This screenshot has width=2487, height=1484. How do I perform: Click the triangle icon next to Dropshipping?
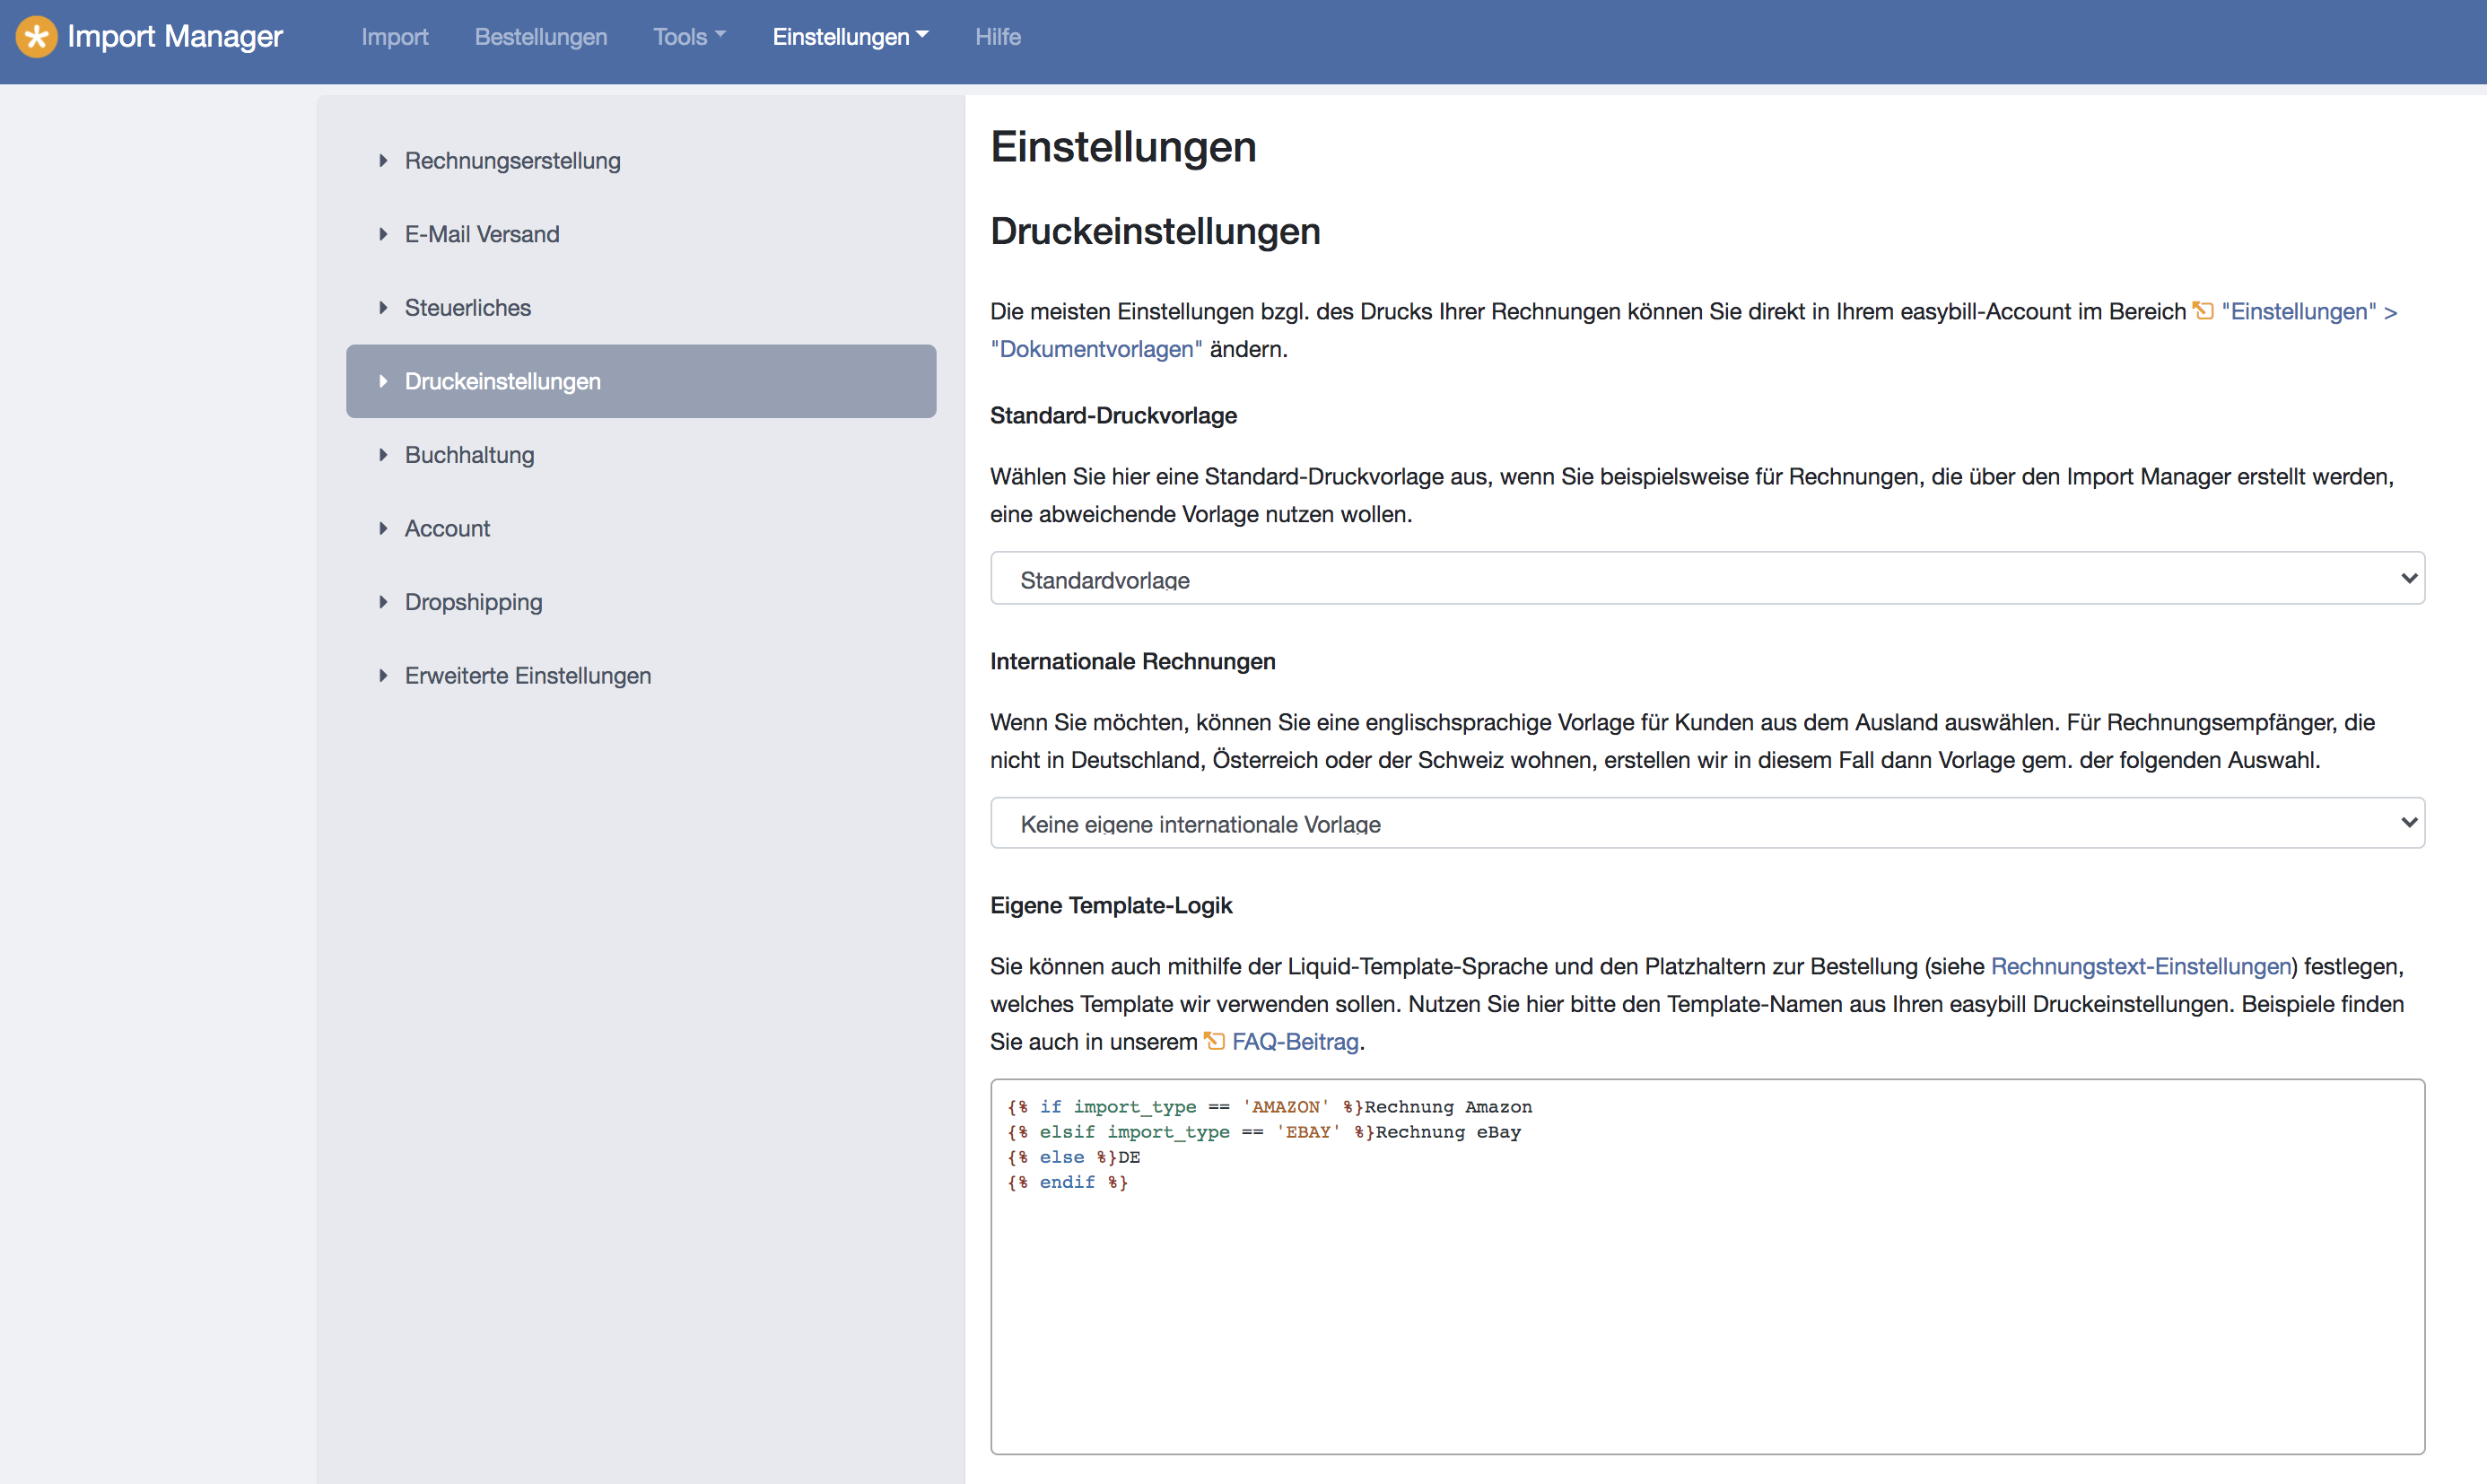[383, 602]
